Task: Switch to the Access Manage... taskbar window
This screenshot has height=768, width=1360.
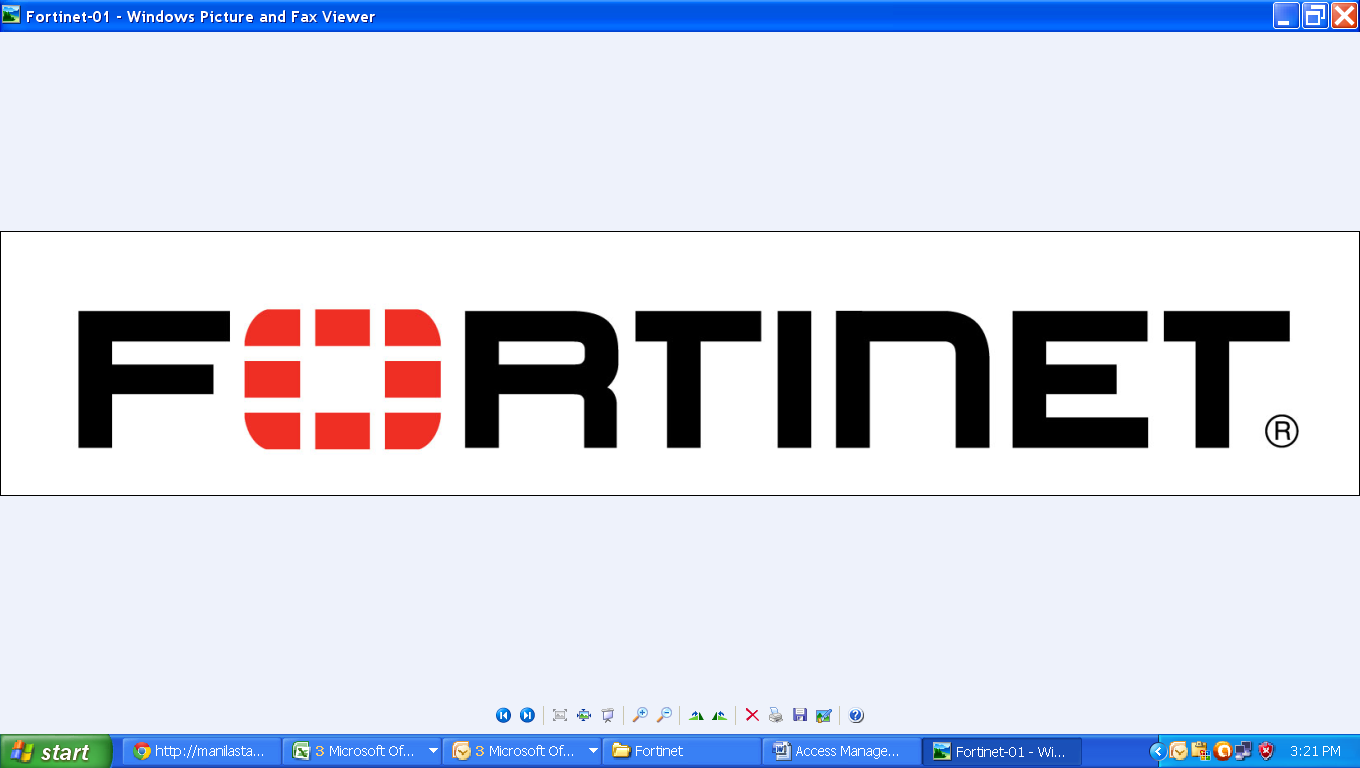Action: point(842,751)
